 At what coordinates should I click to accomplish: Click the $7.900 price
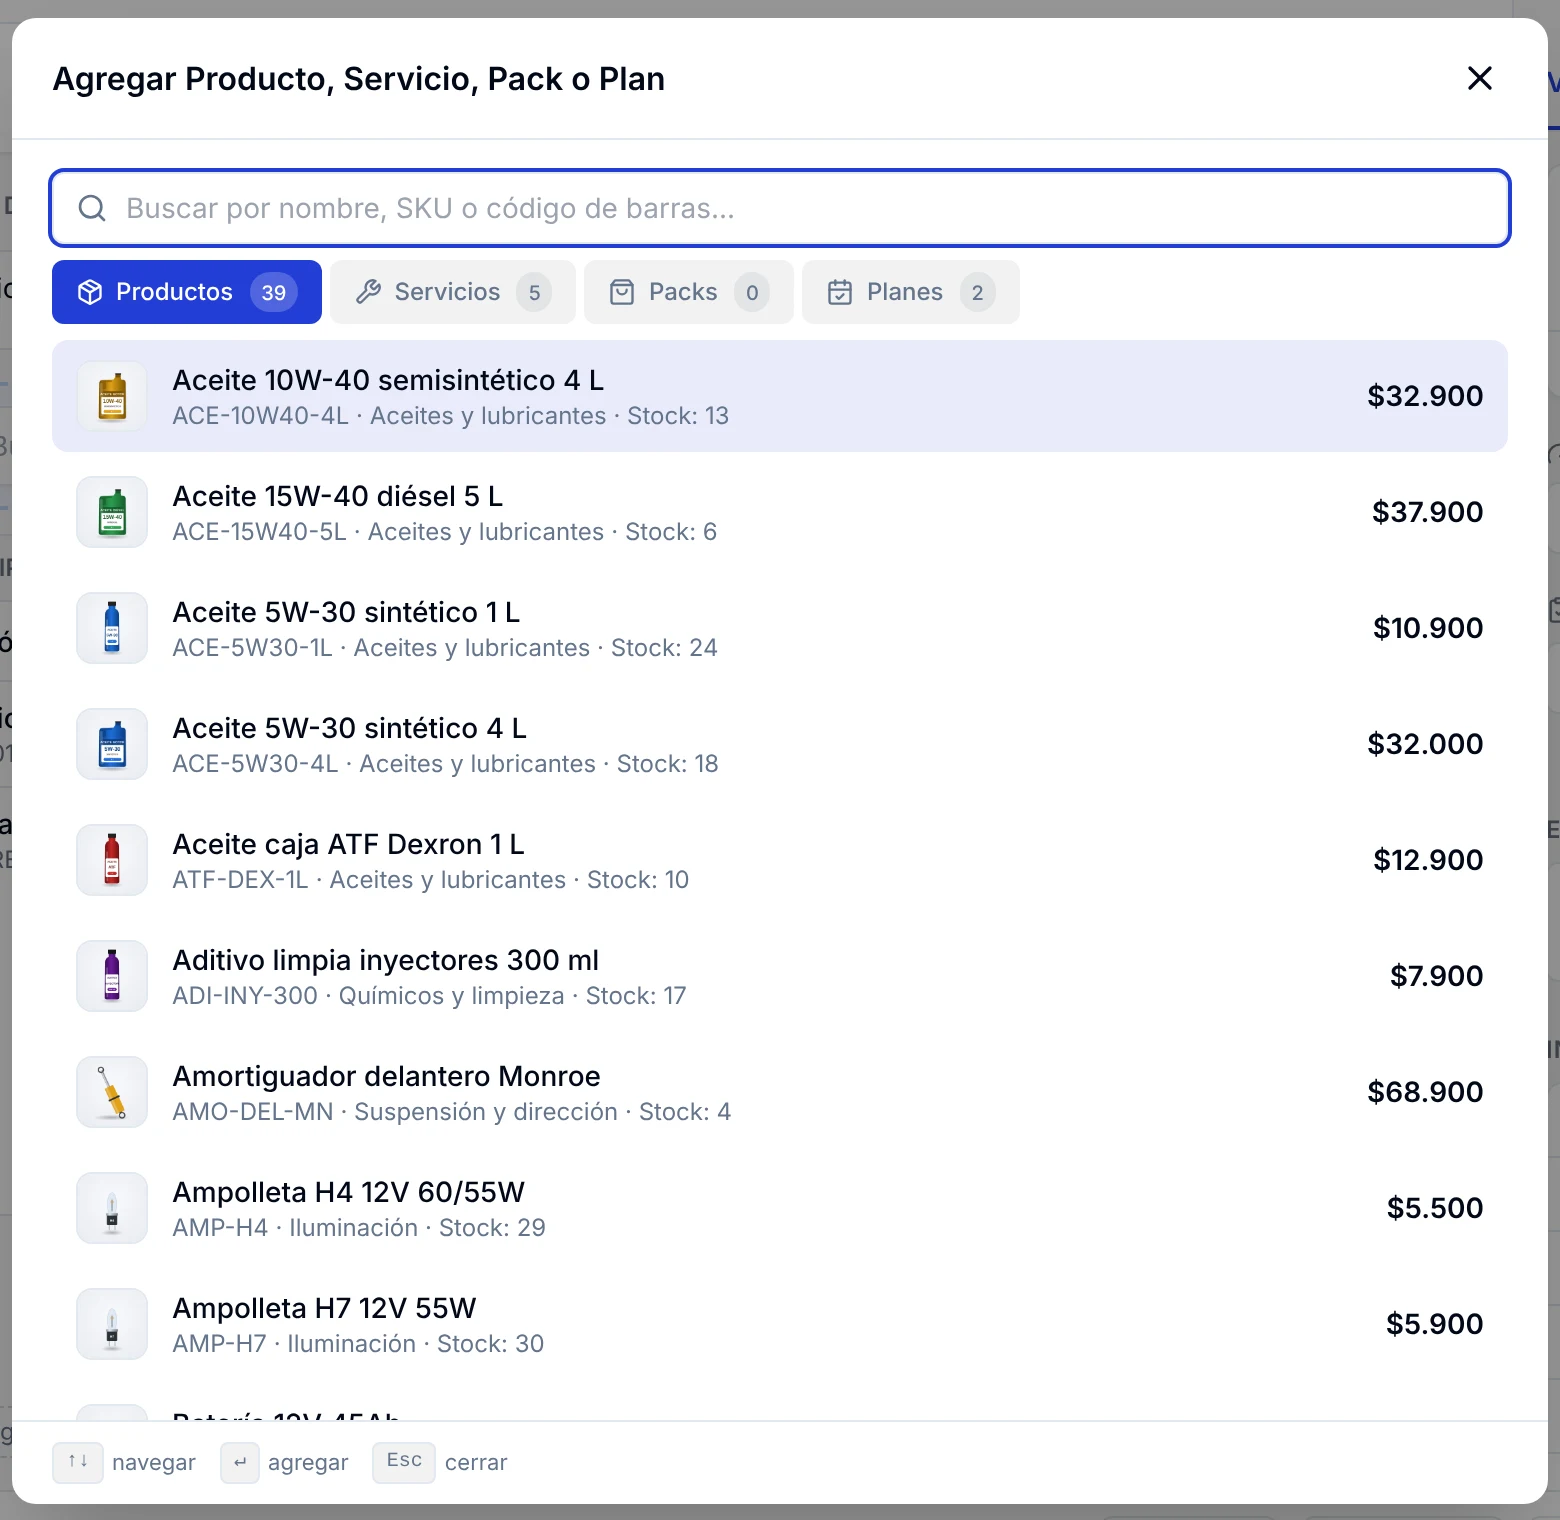pyautogui.click(x=1436, y=976)
